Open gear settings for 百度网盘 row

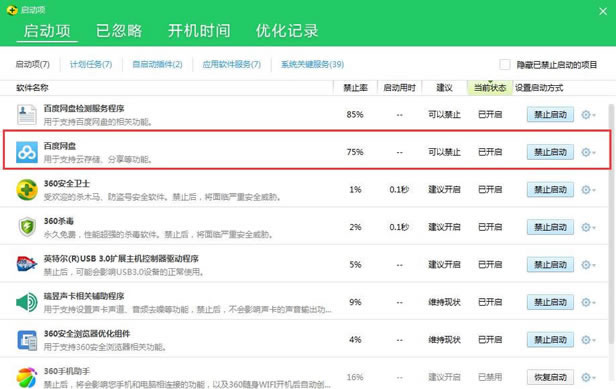(x=588, y=152)
